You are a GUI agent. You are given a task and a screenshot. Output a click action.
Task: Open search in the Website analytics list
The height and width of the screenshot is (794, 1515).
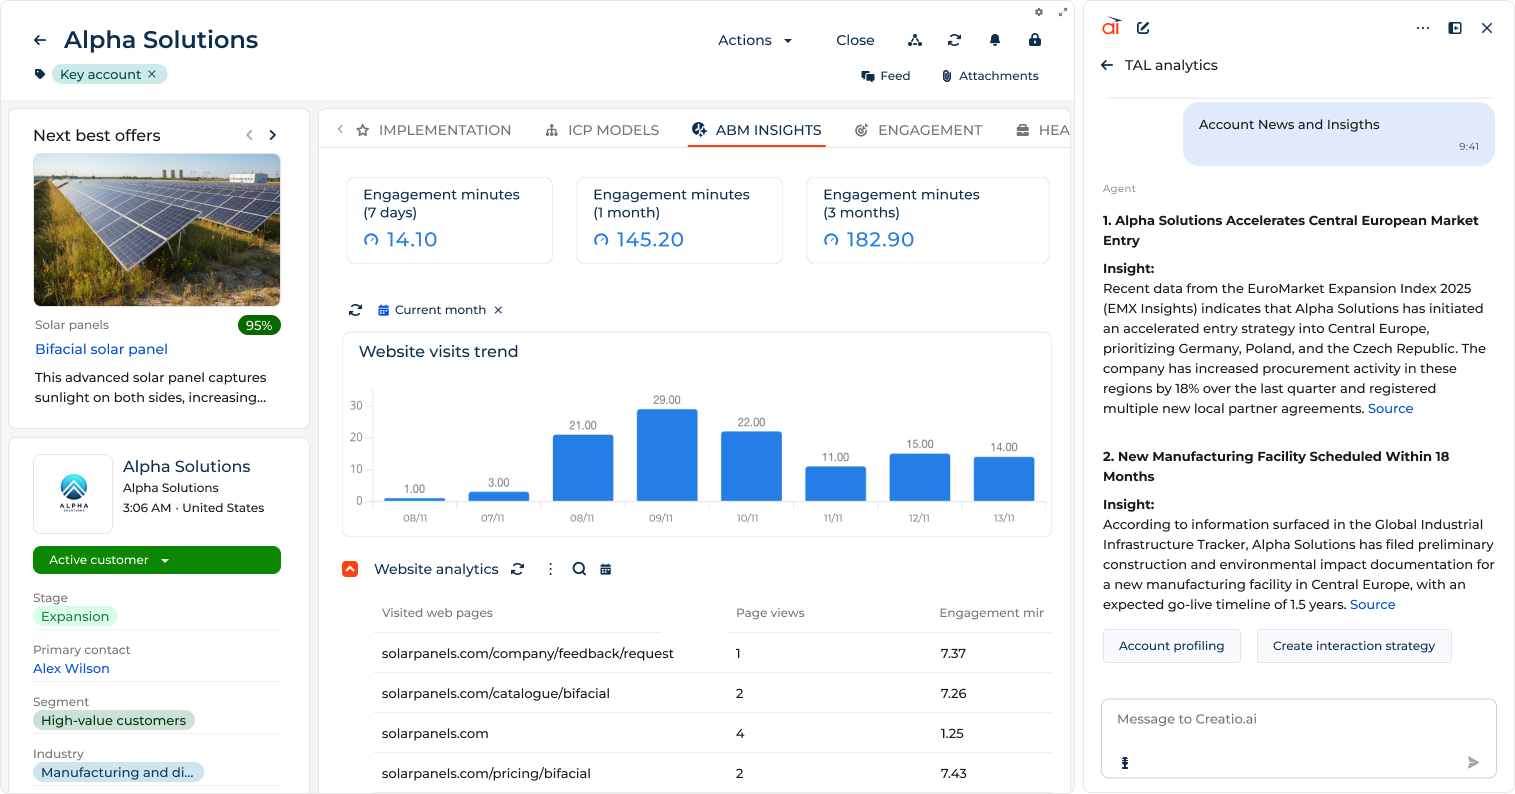click(579, 568)
